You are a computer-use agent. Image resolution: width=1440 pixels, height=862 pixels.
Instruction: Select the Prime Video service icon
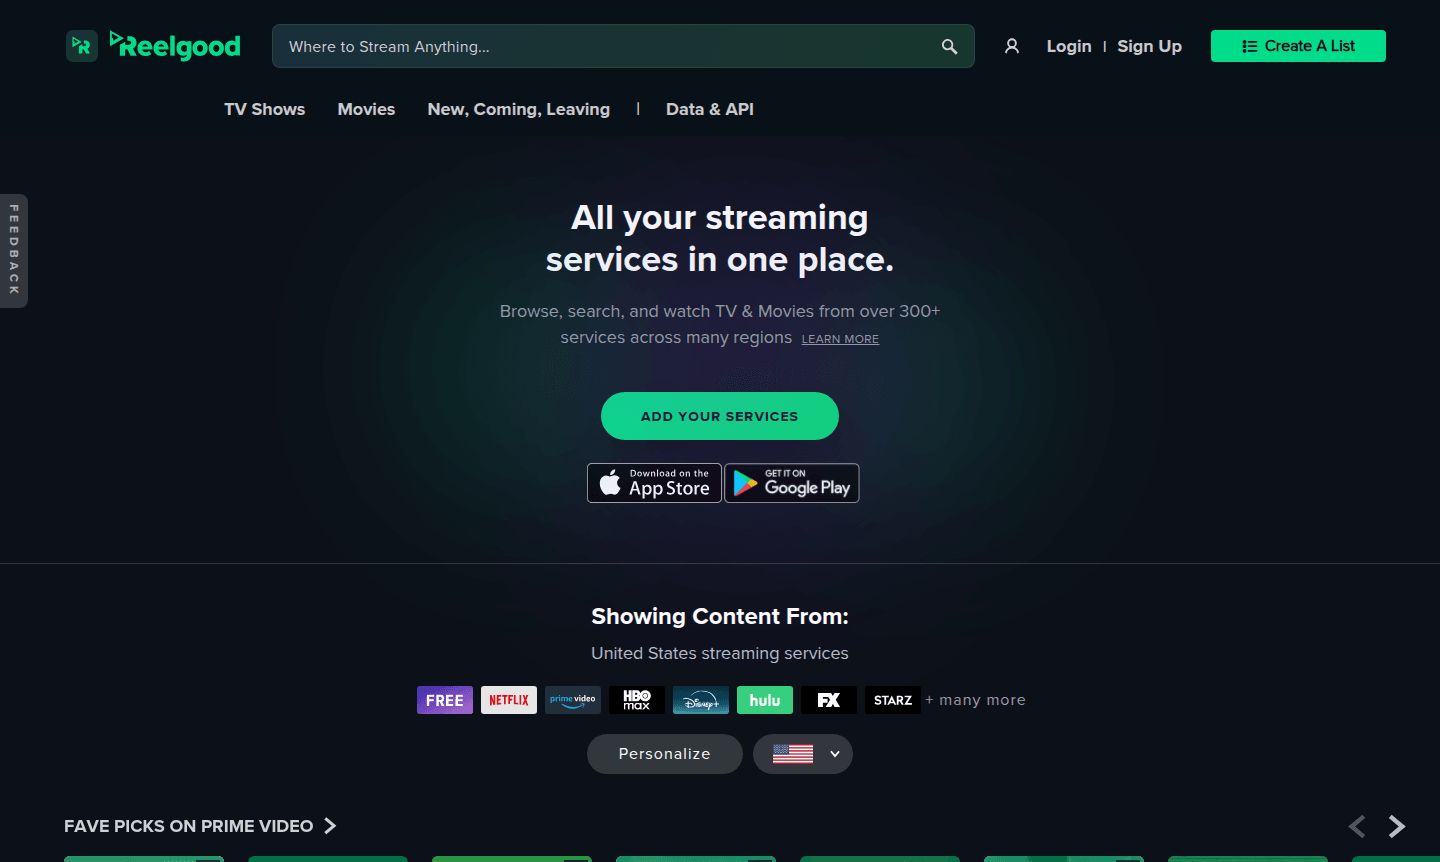click(572, 700)
